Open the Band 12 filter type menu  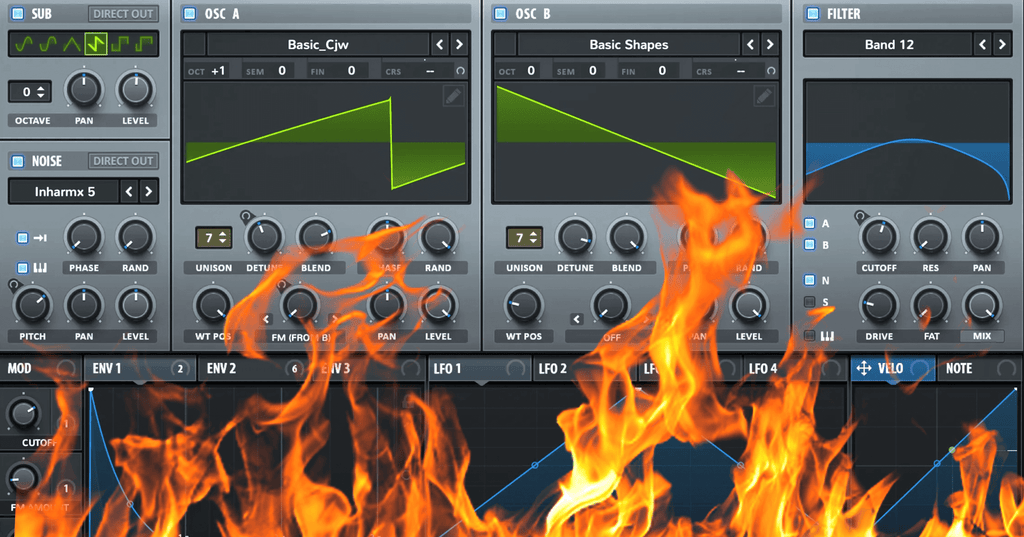click(x=888, y=44)
